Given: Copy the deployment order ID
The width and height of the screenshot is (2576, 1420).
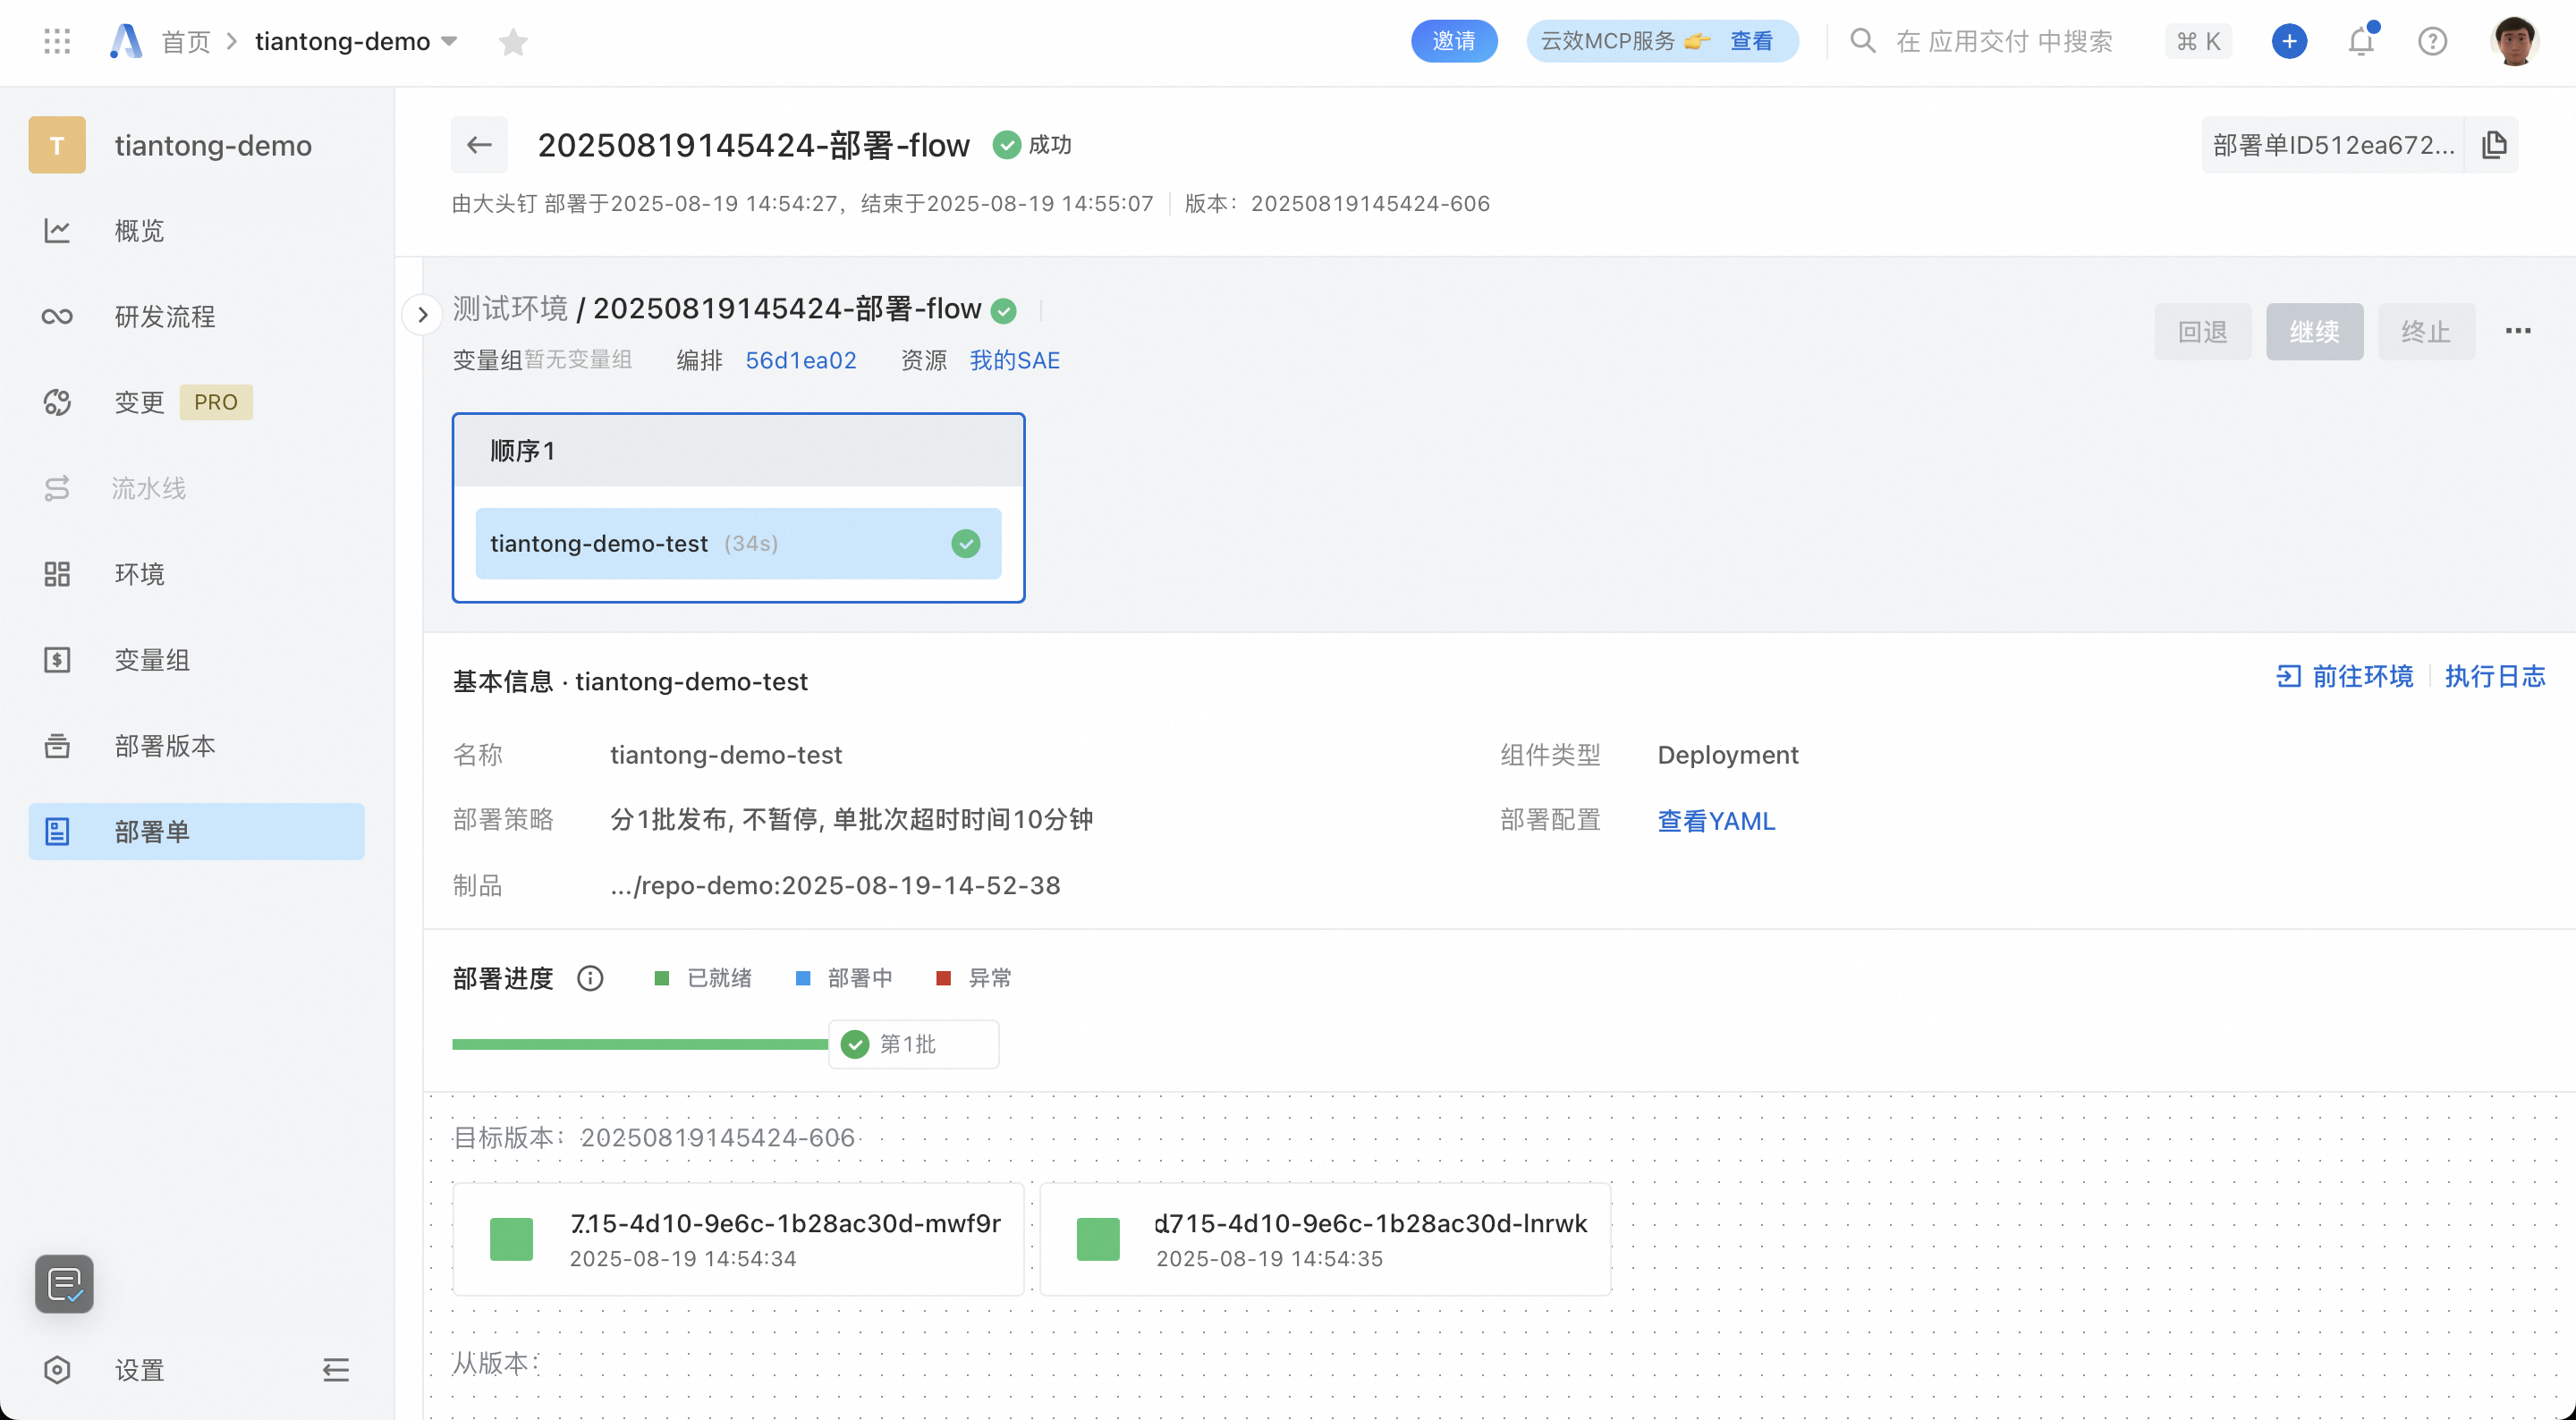Looking at the screenshot, I should click(x=2494, y=145).
